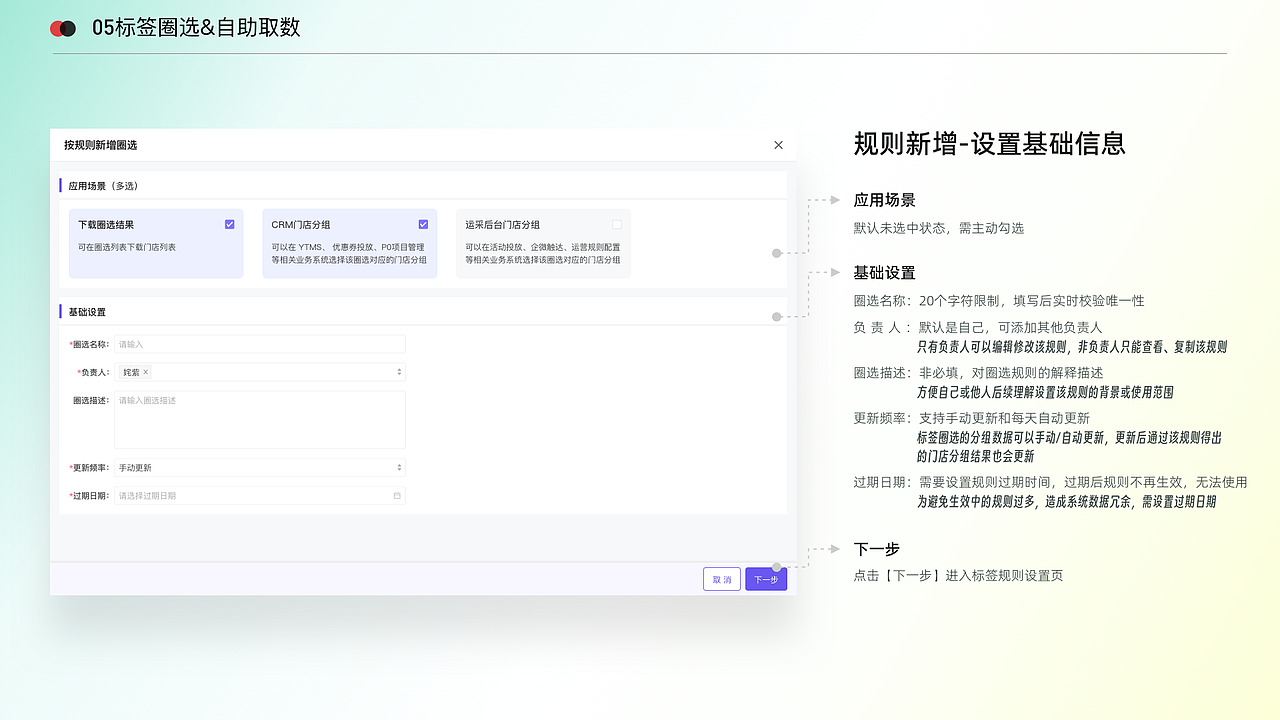Expand the 负责人 selector dropdown
1280x720 pixels.
[399, 372]
